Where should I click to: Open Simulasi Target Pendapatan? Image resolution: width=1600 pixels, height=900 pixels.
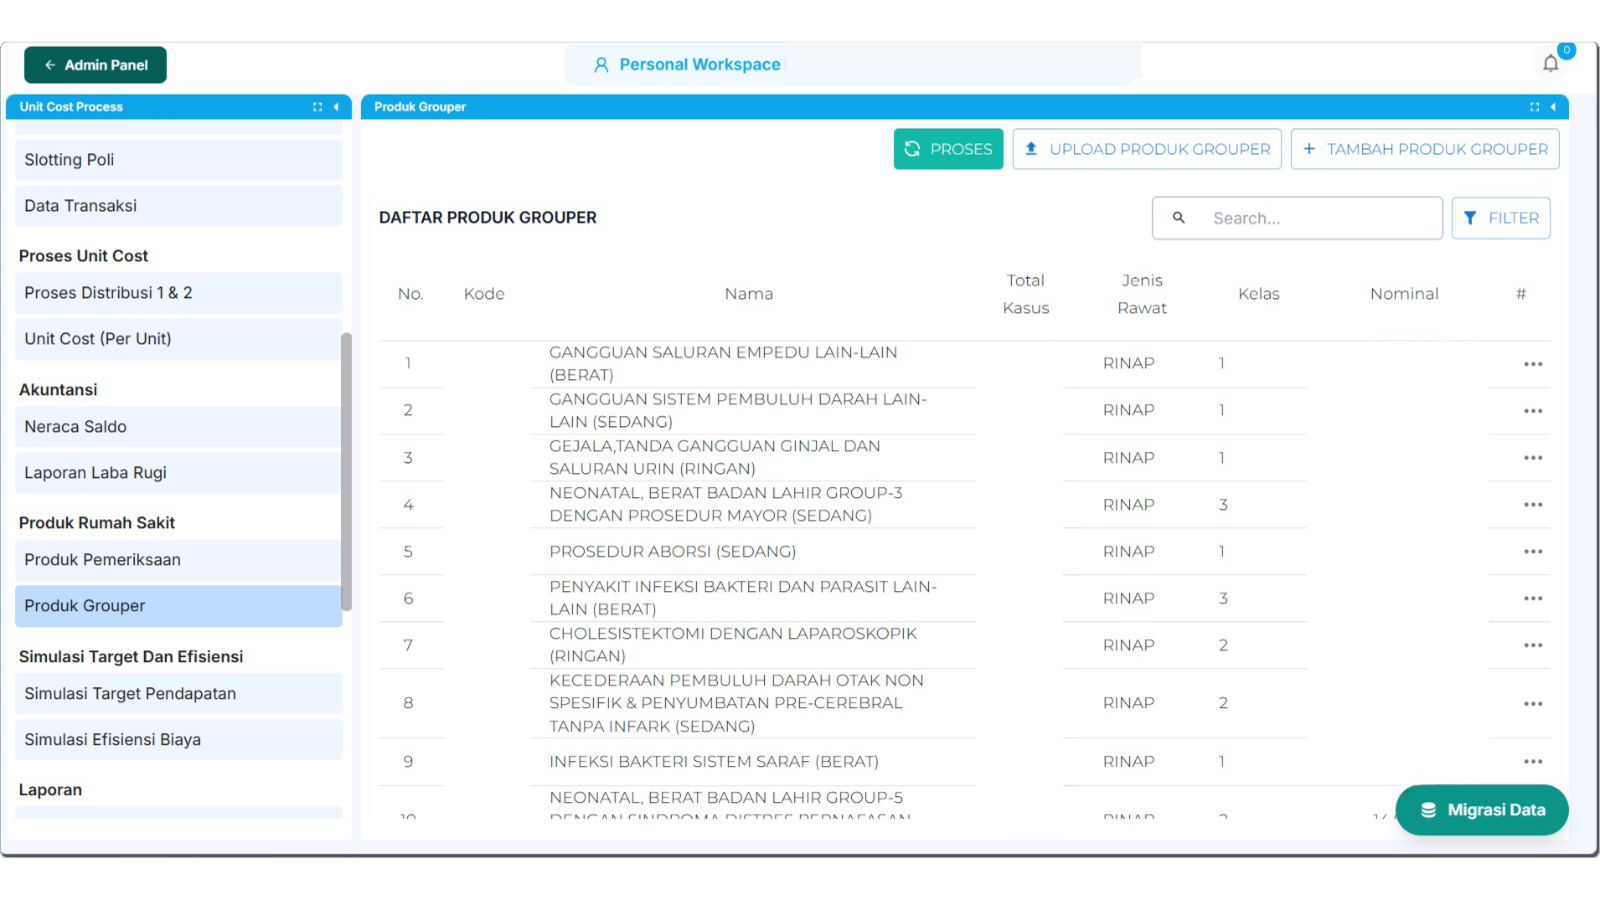click(179, 694)
